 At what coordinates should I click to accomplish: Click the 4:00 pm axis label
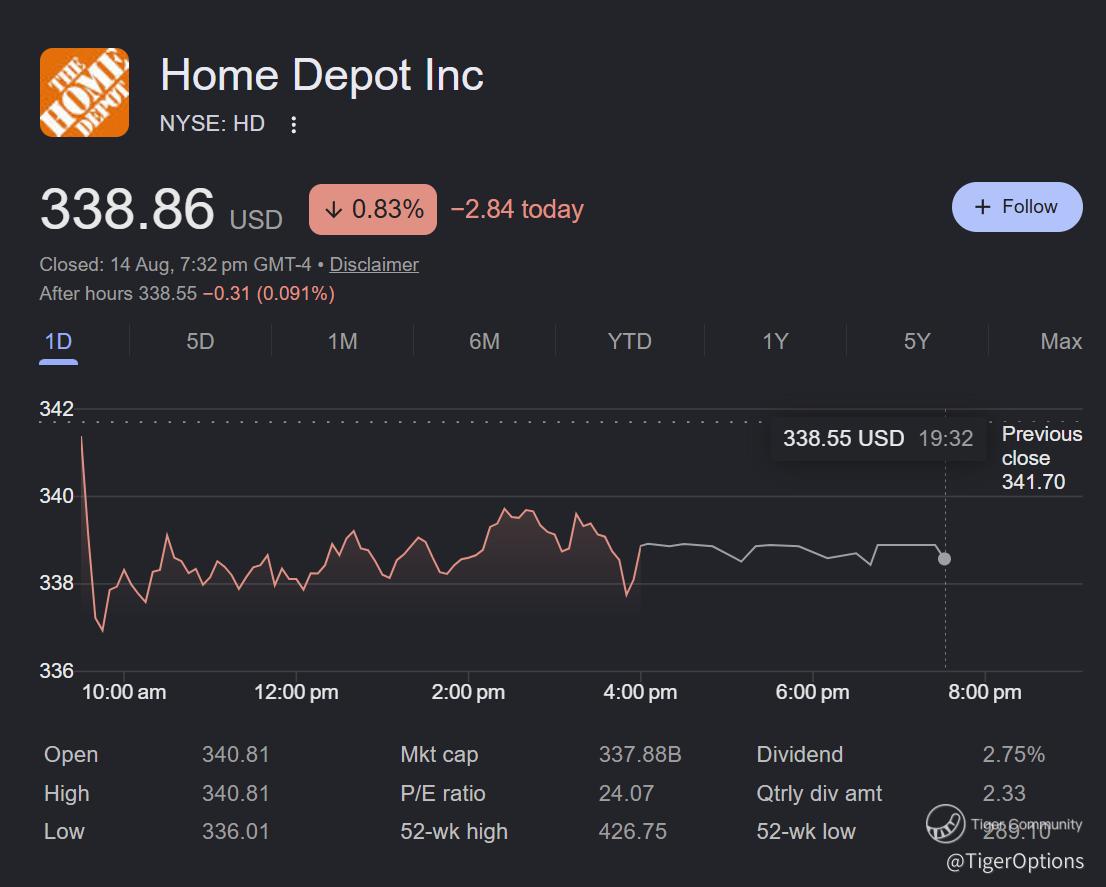point(640,692)
